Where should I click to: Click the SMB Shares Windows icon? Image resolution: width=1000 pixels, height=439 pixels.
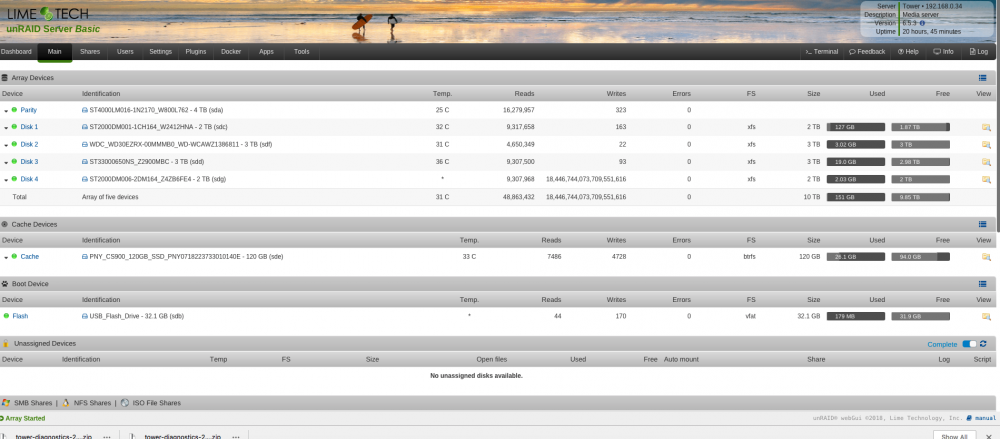point(6,403)
